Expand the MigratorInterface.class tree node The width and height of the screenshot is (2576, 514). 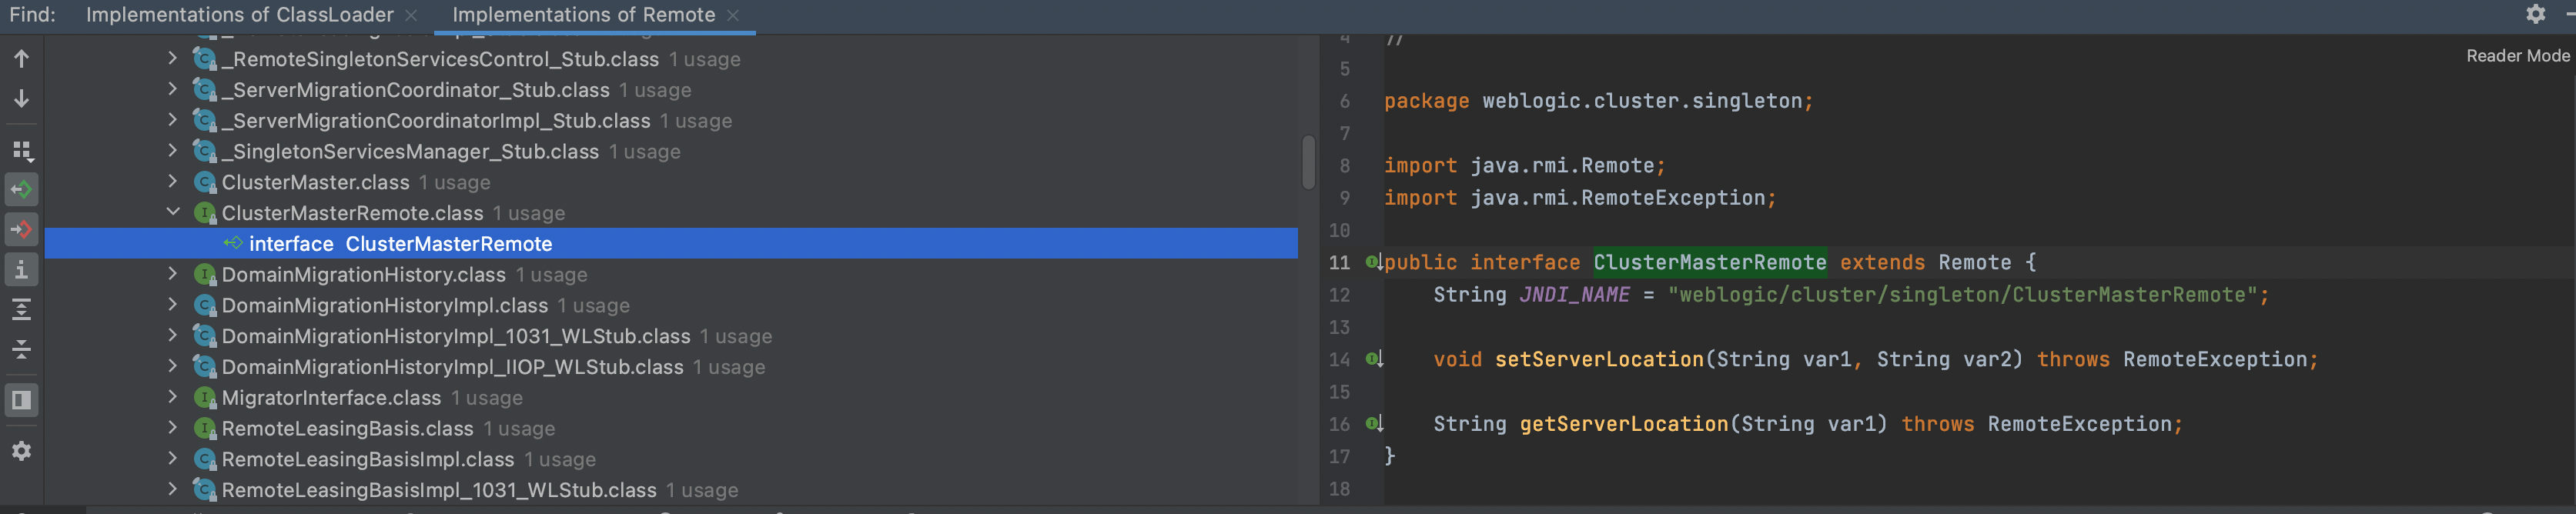[173, 397]
